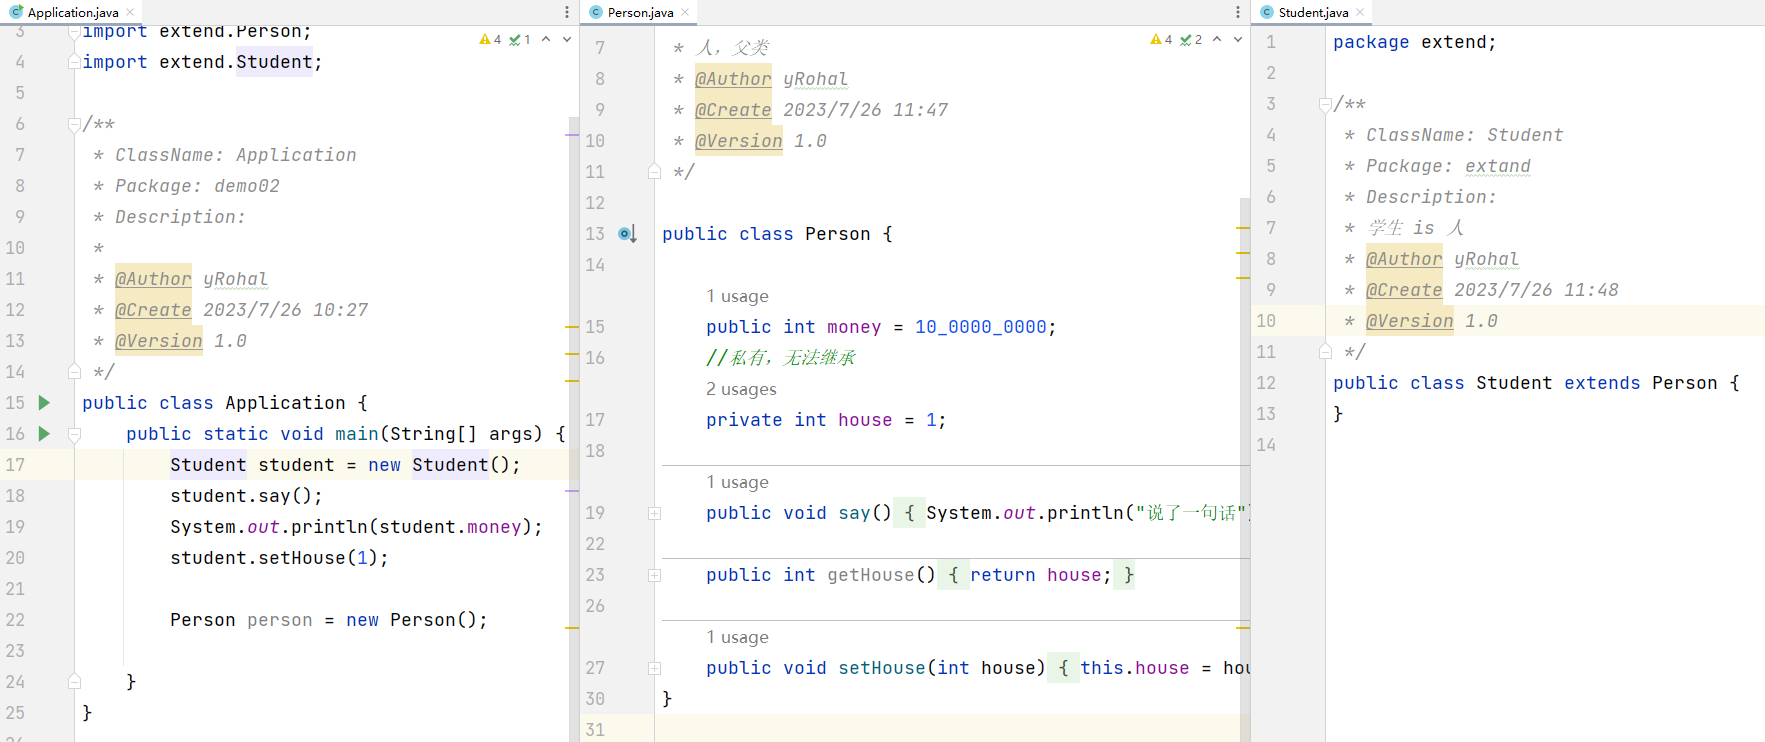Click the vertical scrollbar of Person.java editor
The height and width of the screenshot is (742, 1765).
(x=1244, y=470)
